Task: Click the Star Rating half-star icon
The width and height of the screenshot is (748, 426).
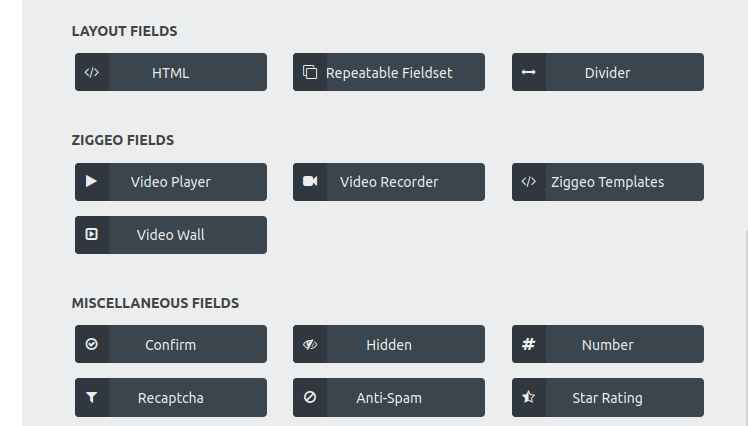Action: (529, 397)
